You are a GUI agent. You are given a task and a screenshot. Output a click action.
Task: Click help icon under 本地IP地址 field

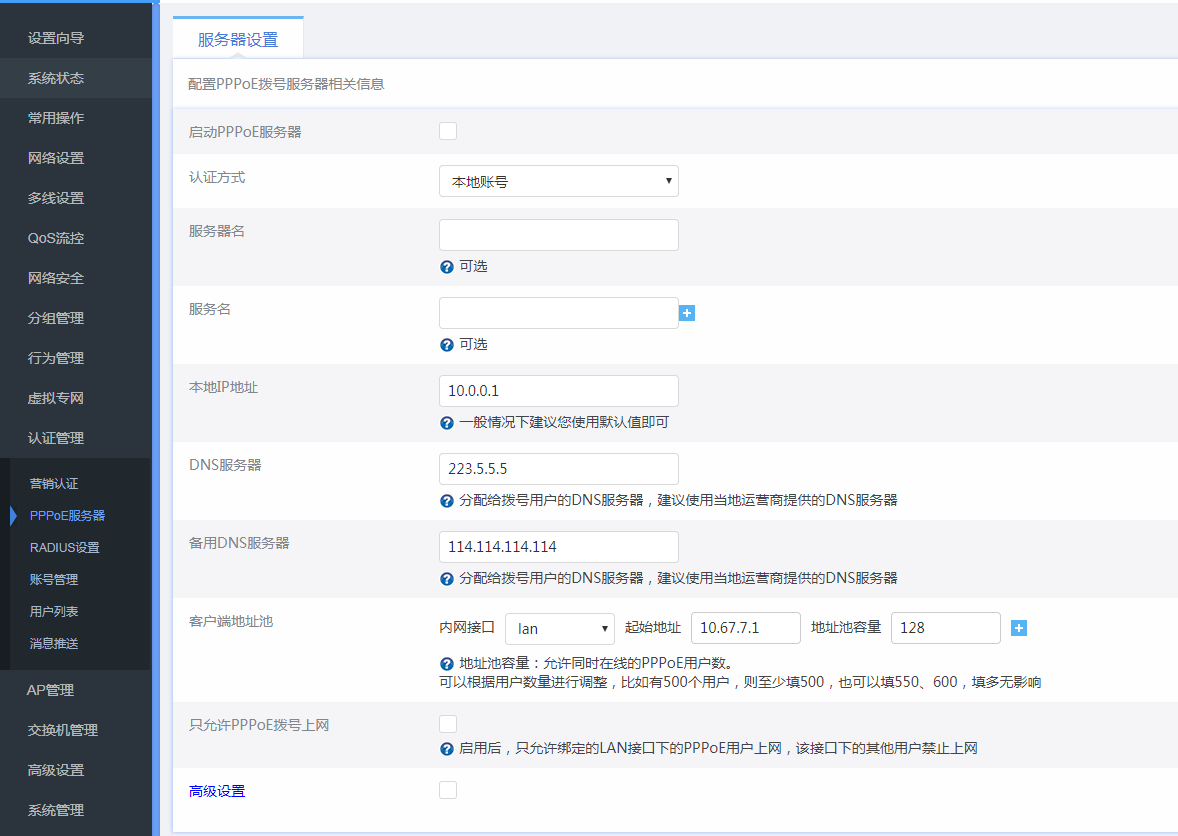pos(447,423)
